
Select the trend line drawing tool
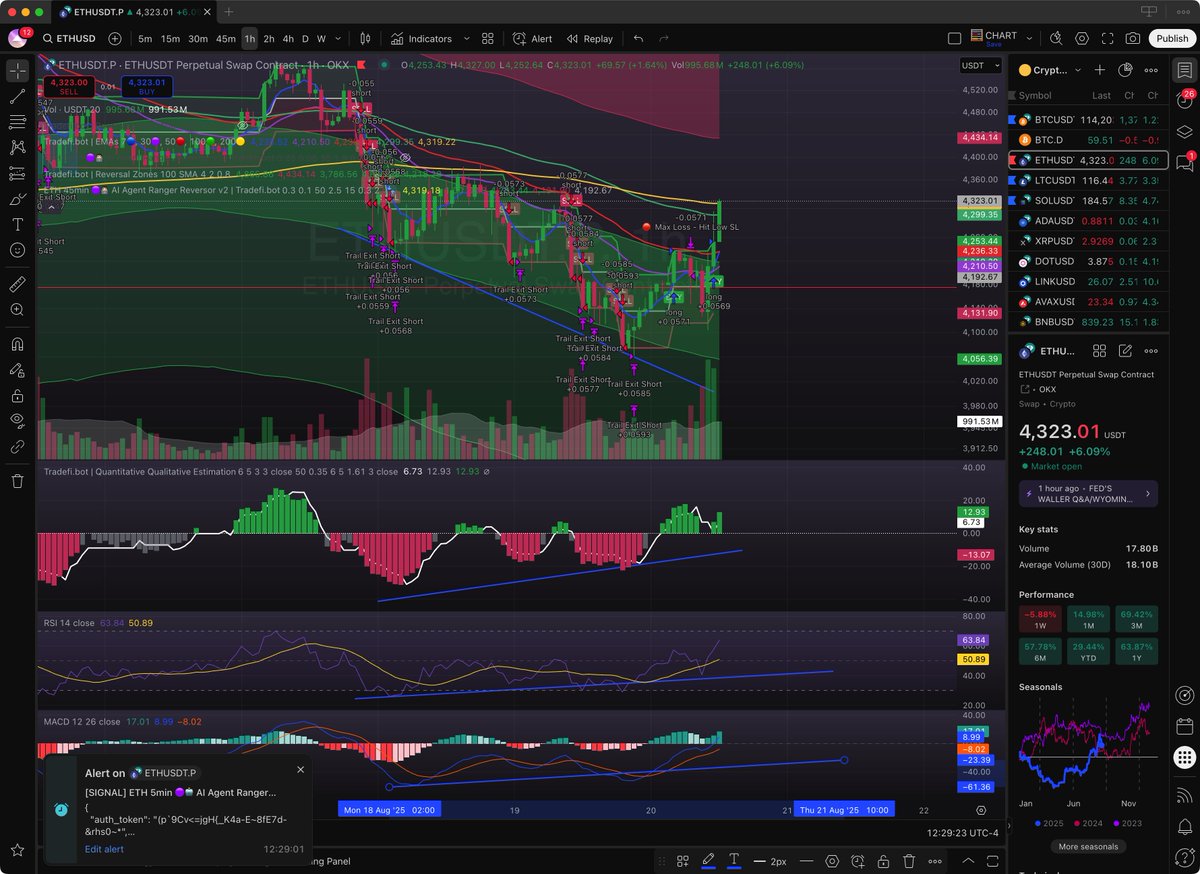pyautogui.click(x=17, y=97)
